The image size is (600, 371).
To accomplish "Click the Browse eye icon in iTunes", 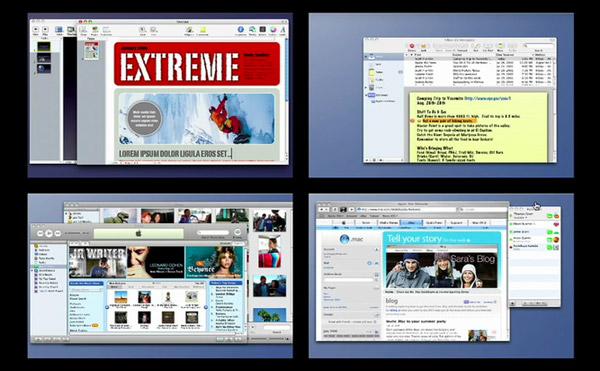I will point(238,232).
